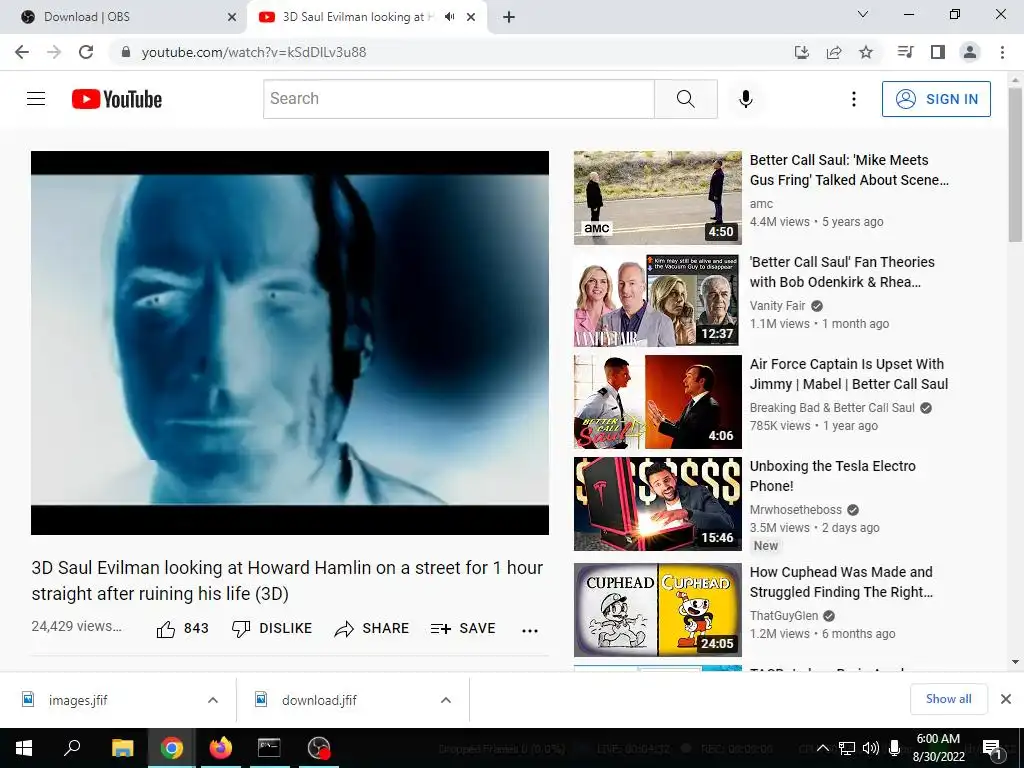Open Mike Meets Gus Fring video thumbnail
This screenshot has width=1024, height=768.
658,198
